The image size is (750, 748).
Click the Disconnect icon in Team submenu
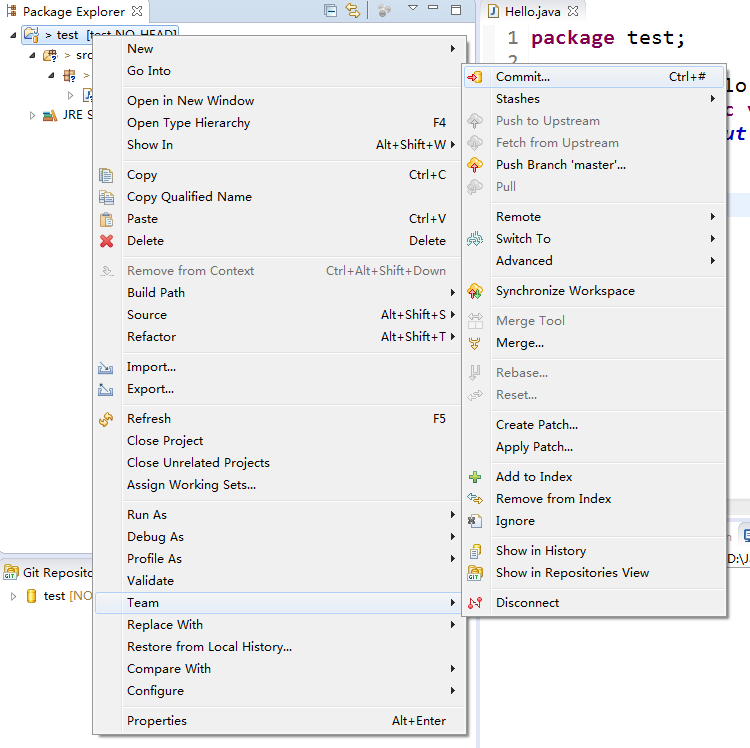click(x=476, y=603)
